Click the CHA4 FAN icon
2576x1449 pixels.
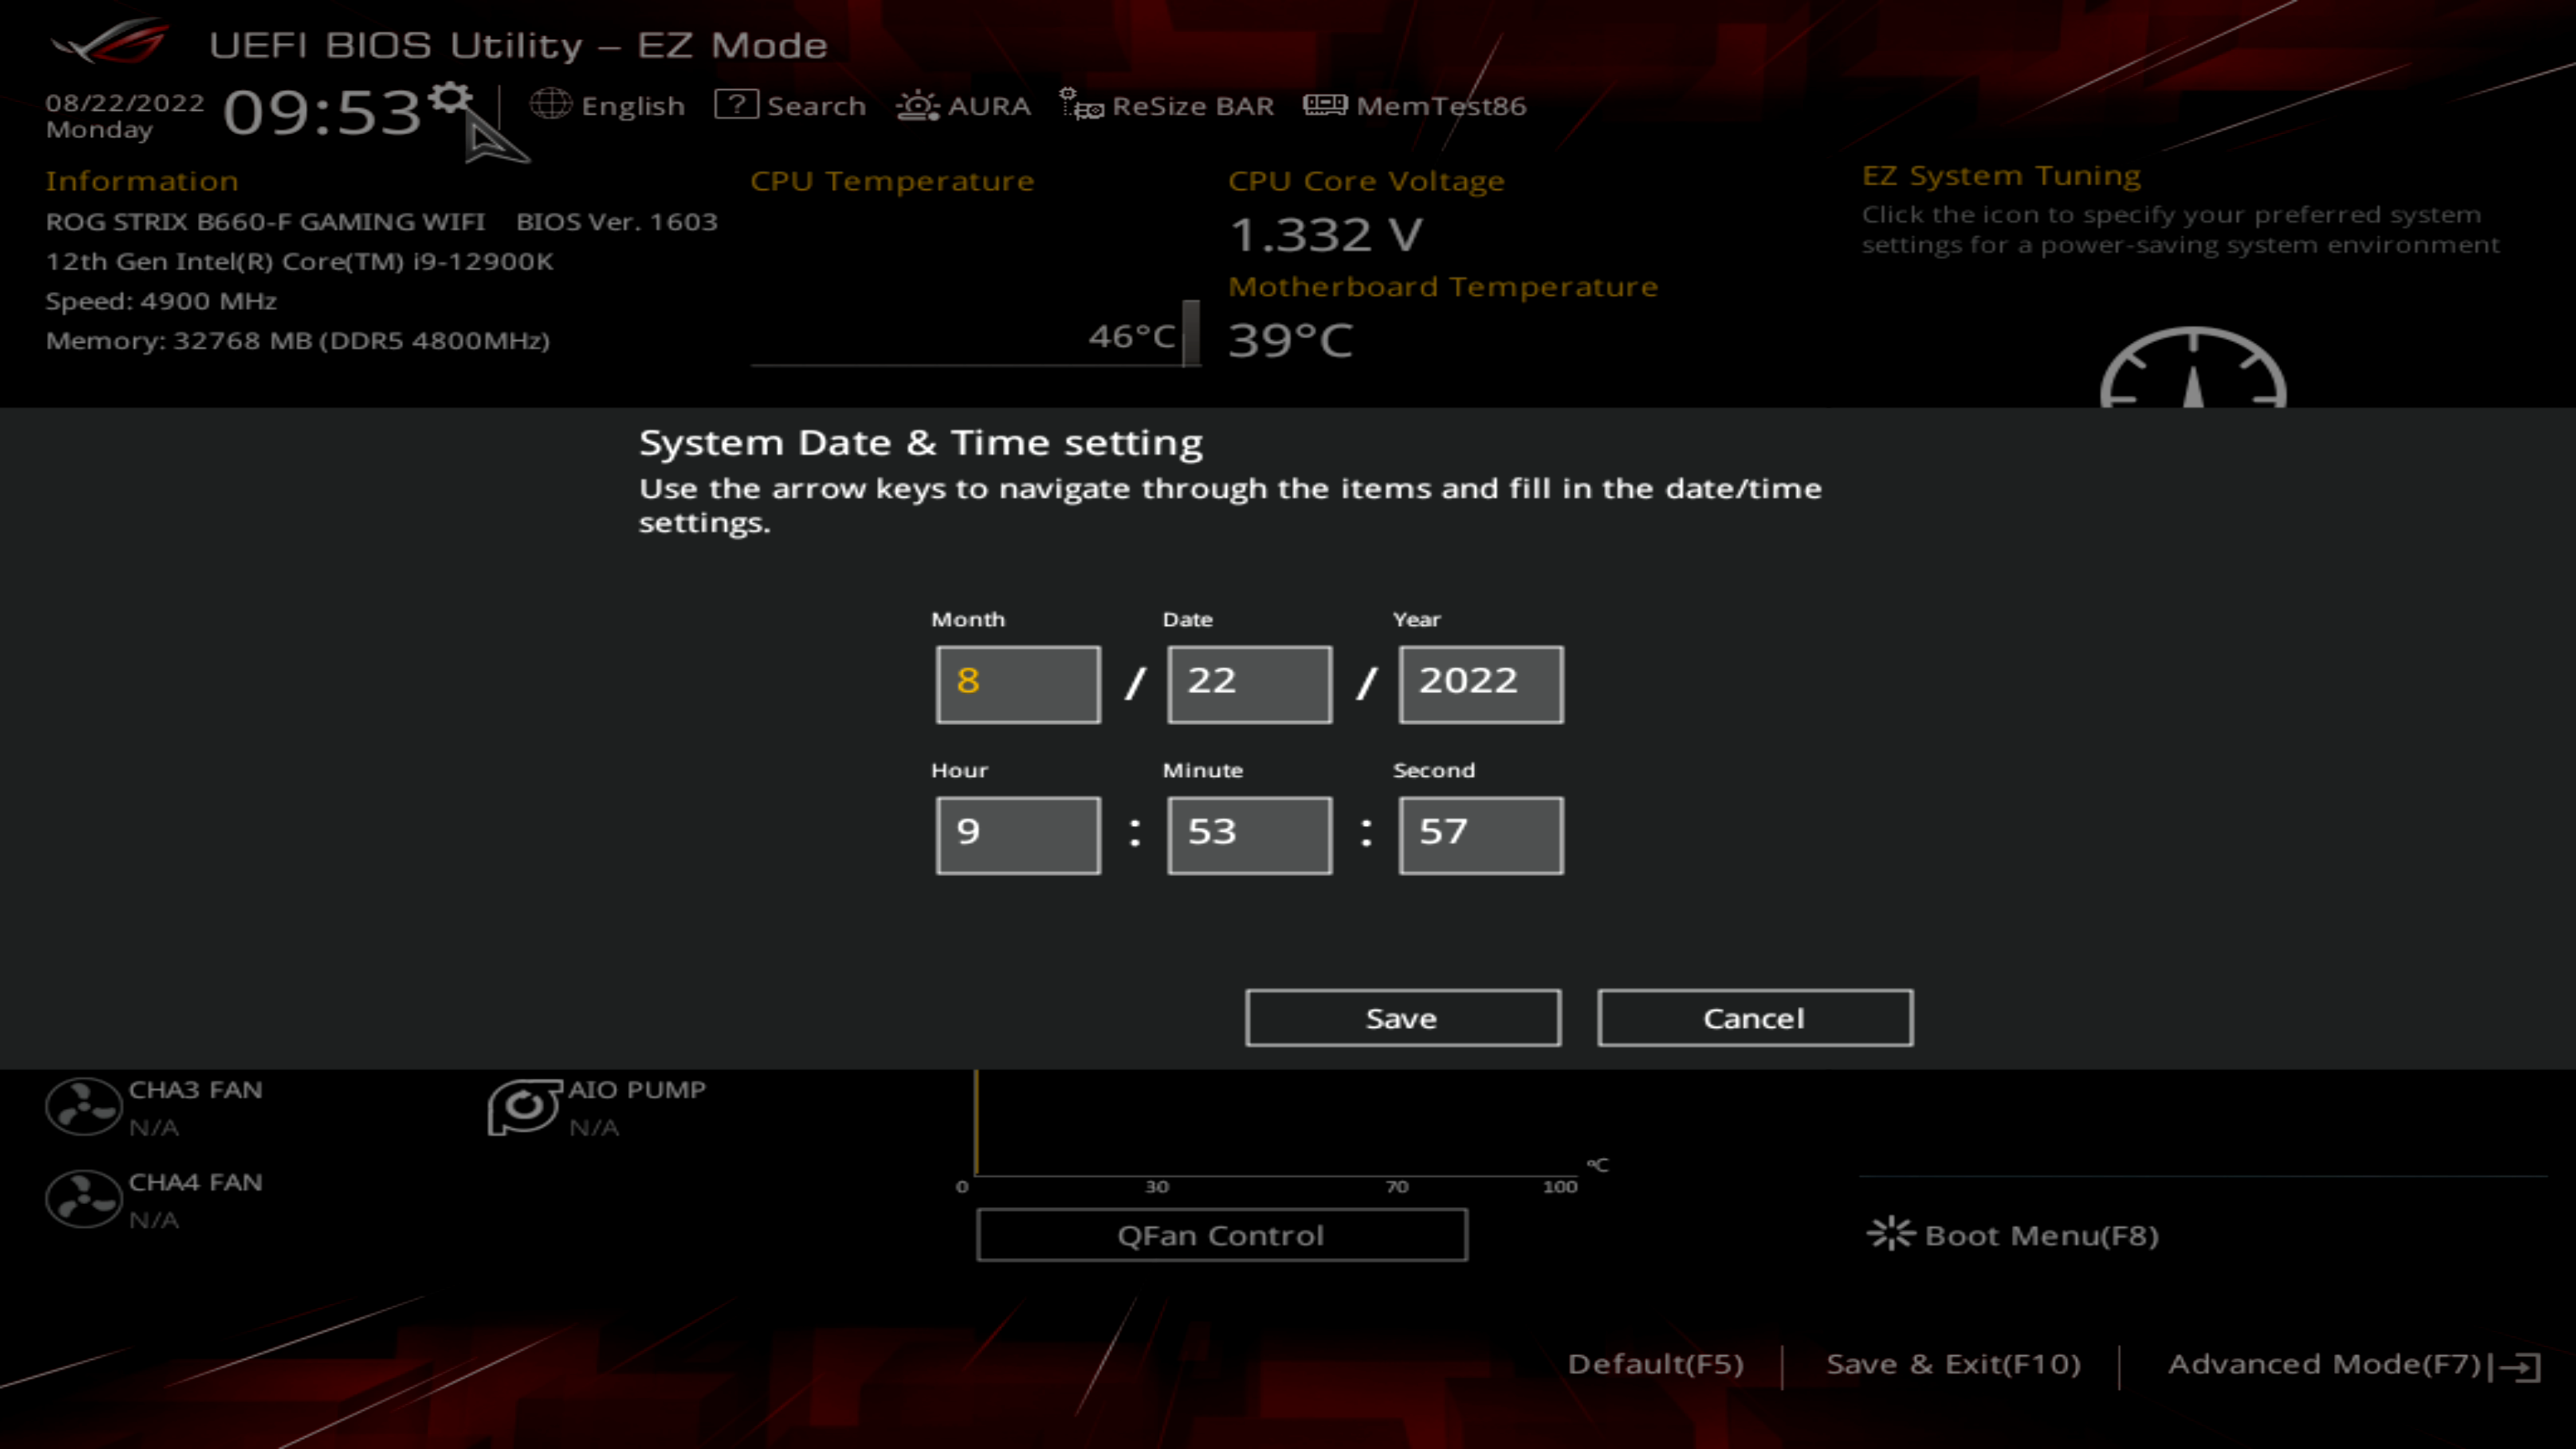point(83,1199)
